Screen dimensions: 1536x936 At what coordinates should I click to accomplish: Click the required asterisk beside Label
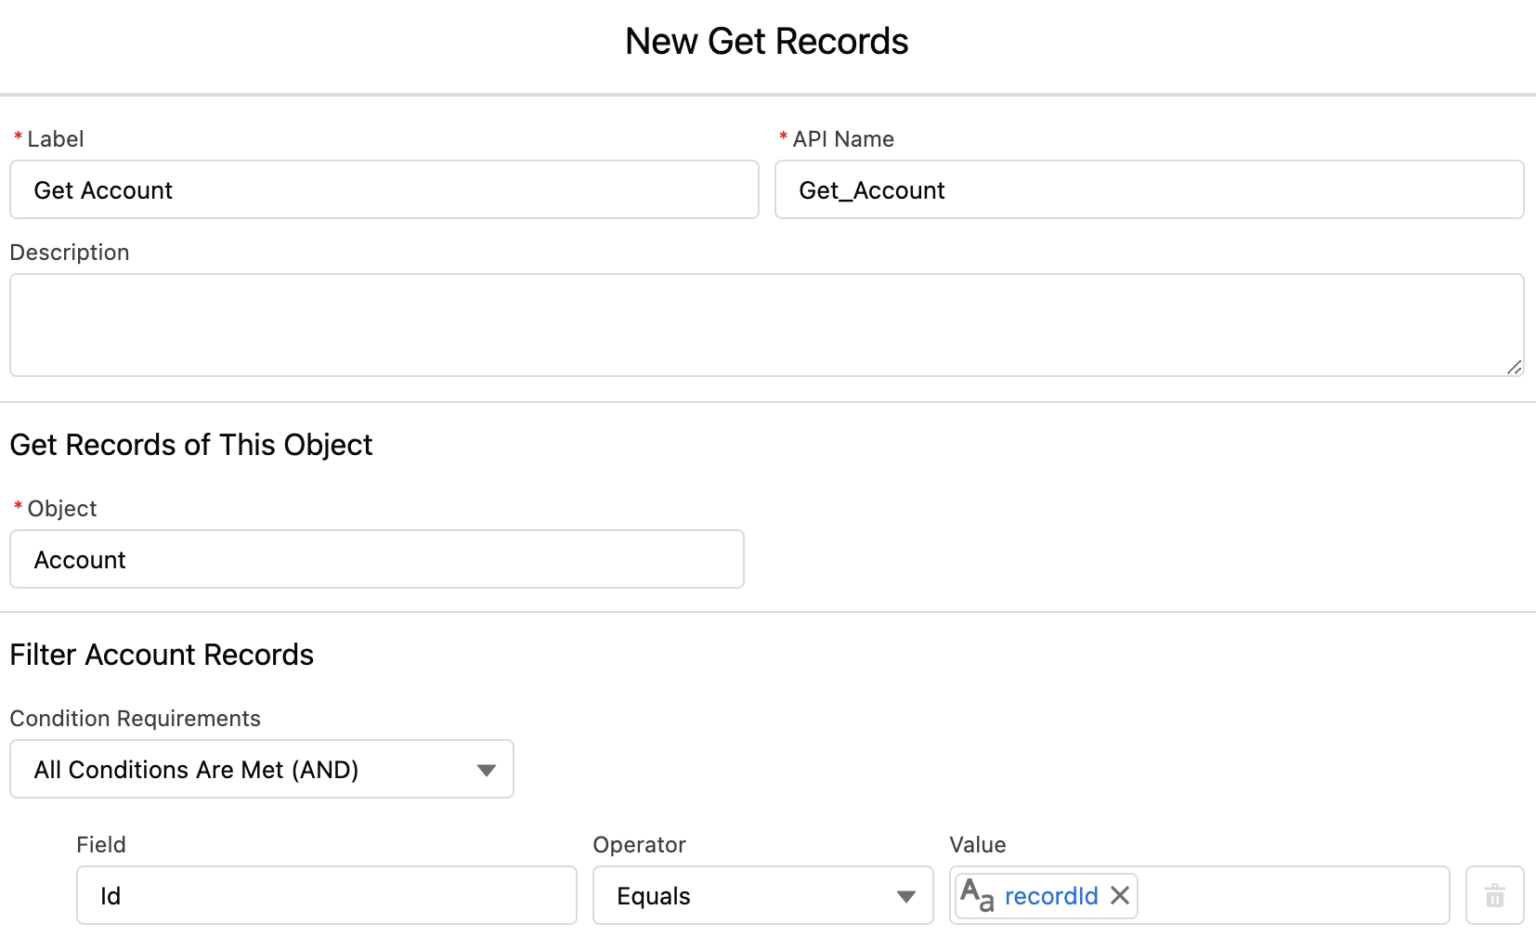[17, 138]
